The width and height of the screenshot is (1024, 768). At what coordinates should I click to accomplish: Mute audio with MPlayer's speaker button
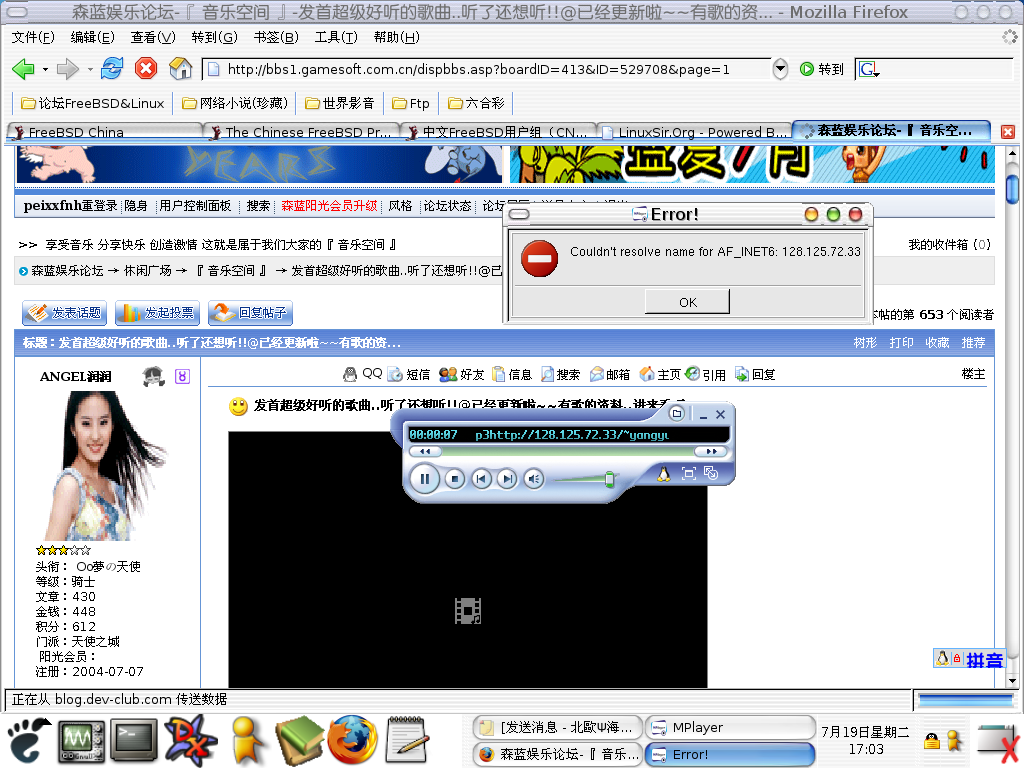(x=534, y=479)
